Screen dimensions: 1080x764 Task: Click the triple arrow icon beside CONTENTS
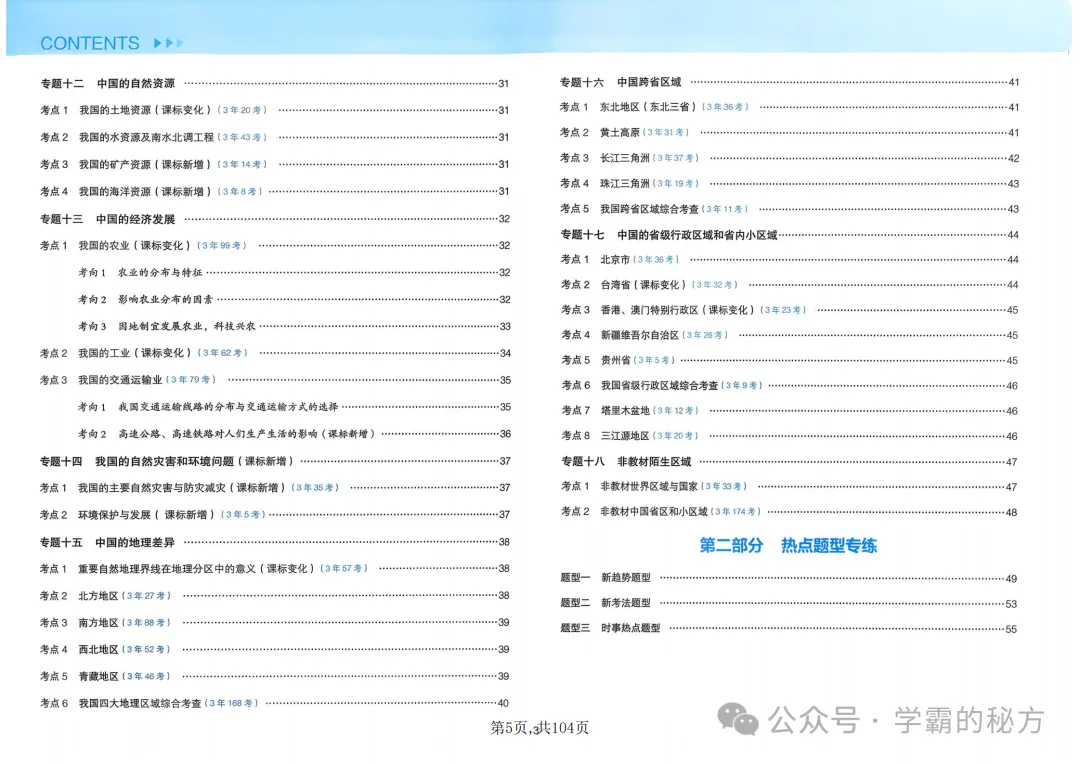[166, 43]
